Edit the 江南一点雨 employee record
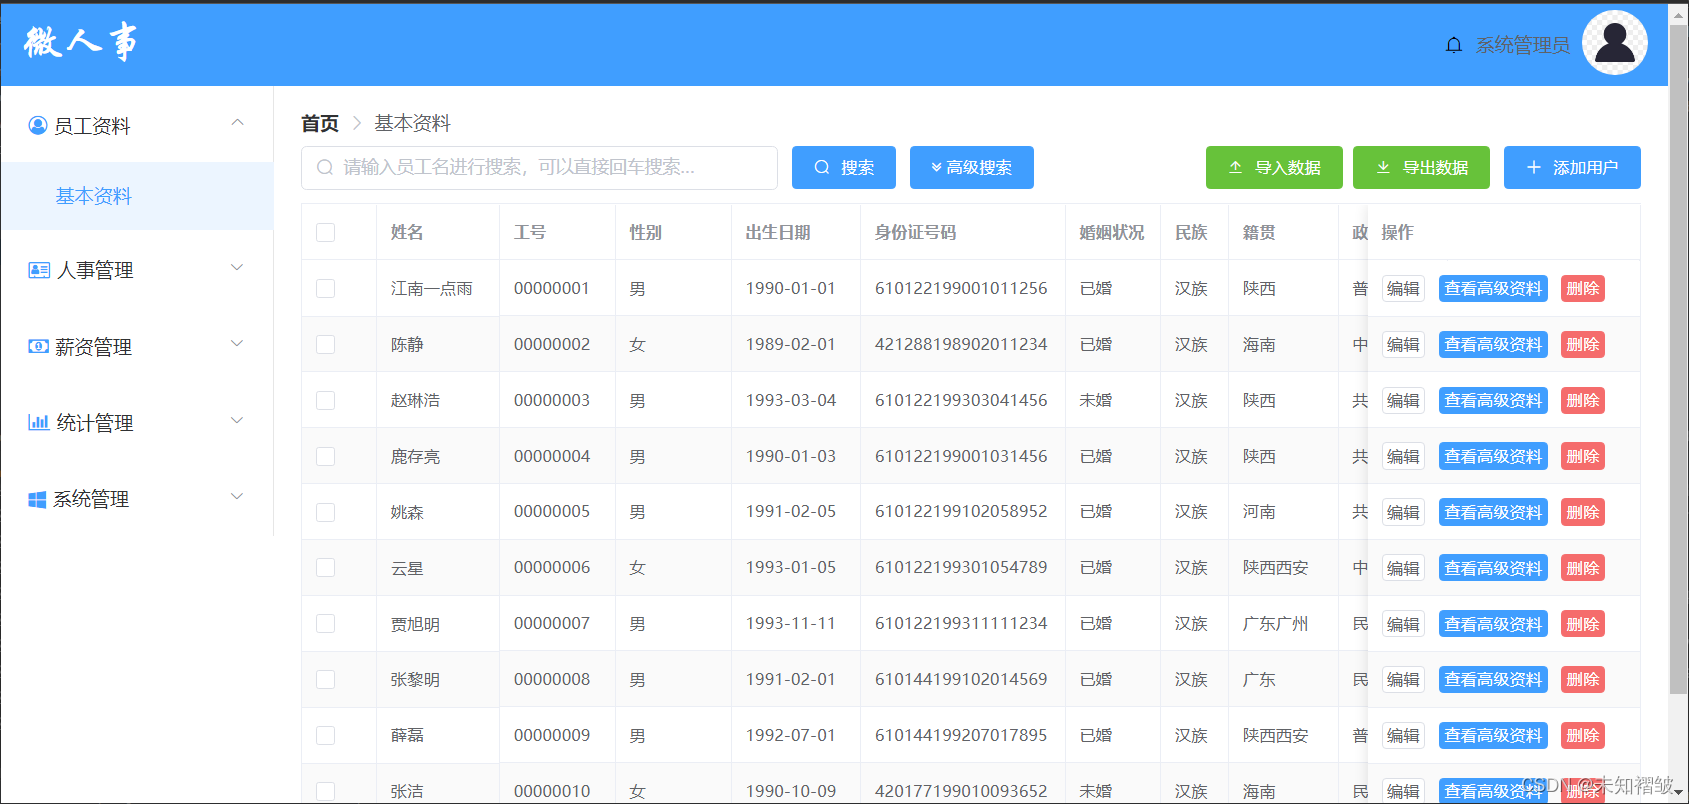This screenshot has width=1689, height=804. click(x=1403, y=288)
